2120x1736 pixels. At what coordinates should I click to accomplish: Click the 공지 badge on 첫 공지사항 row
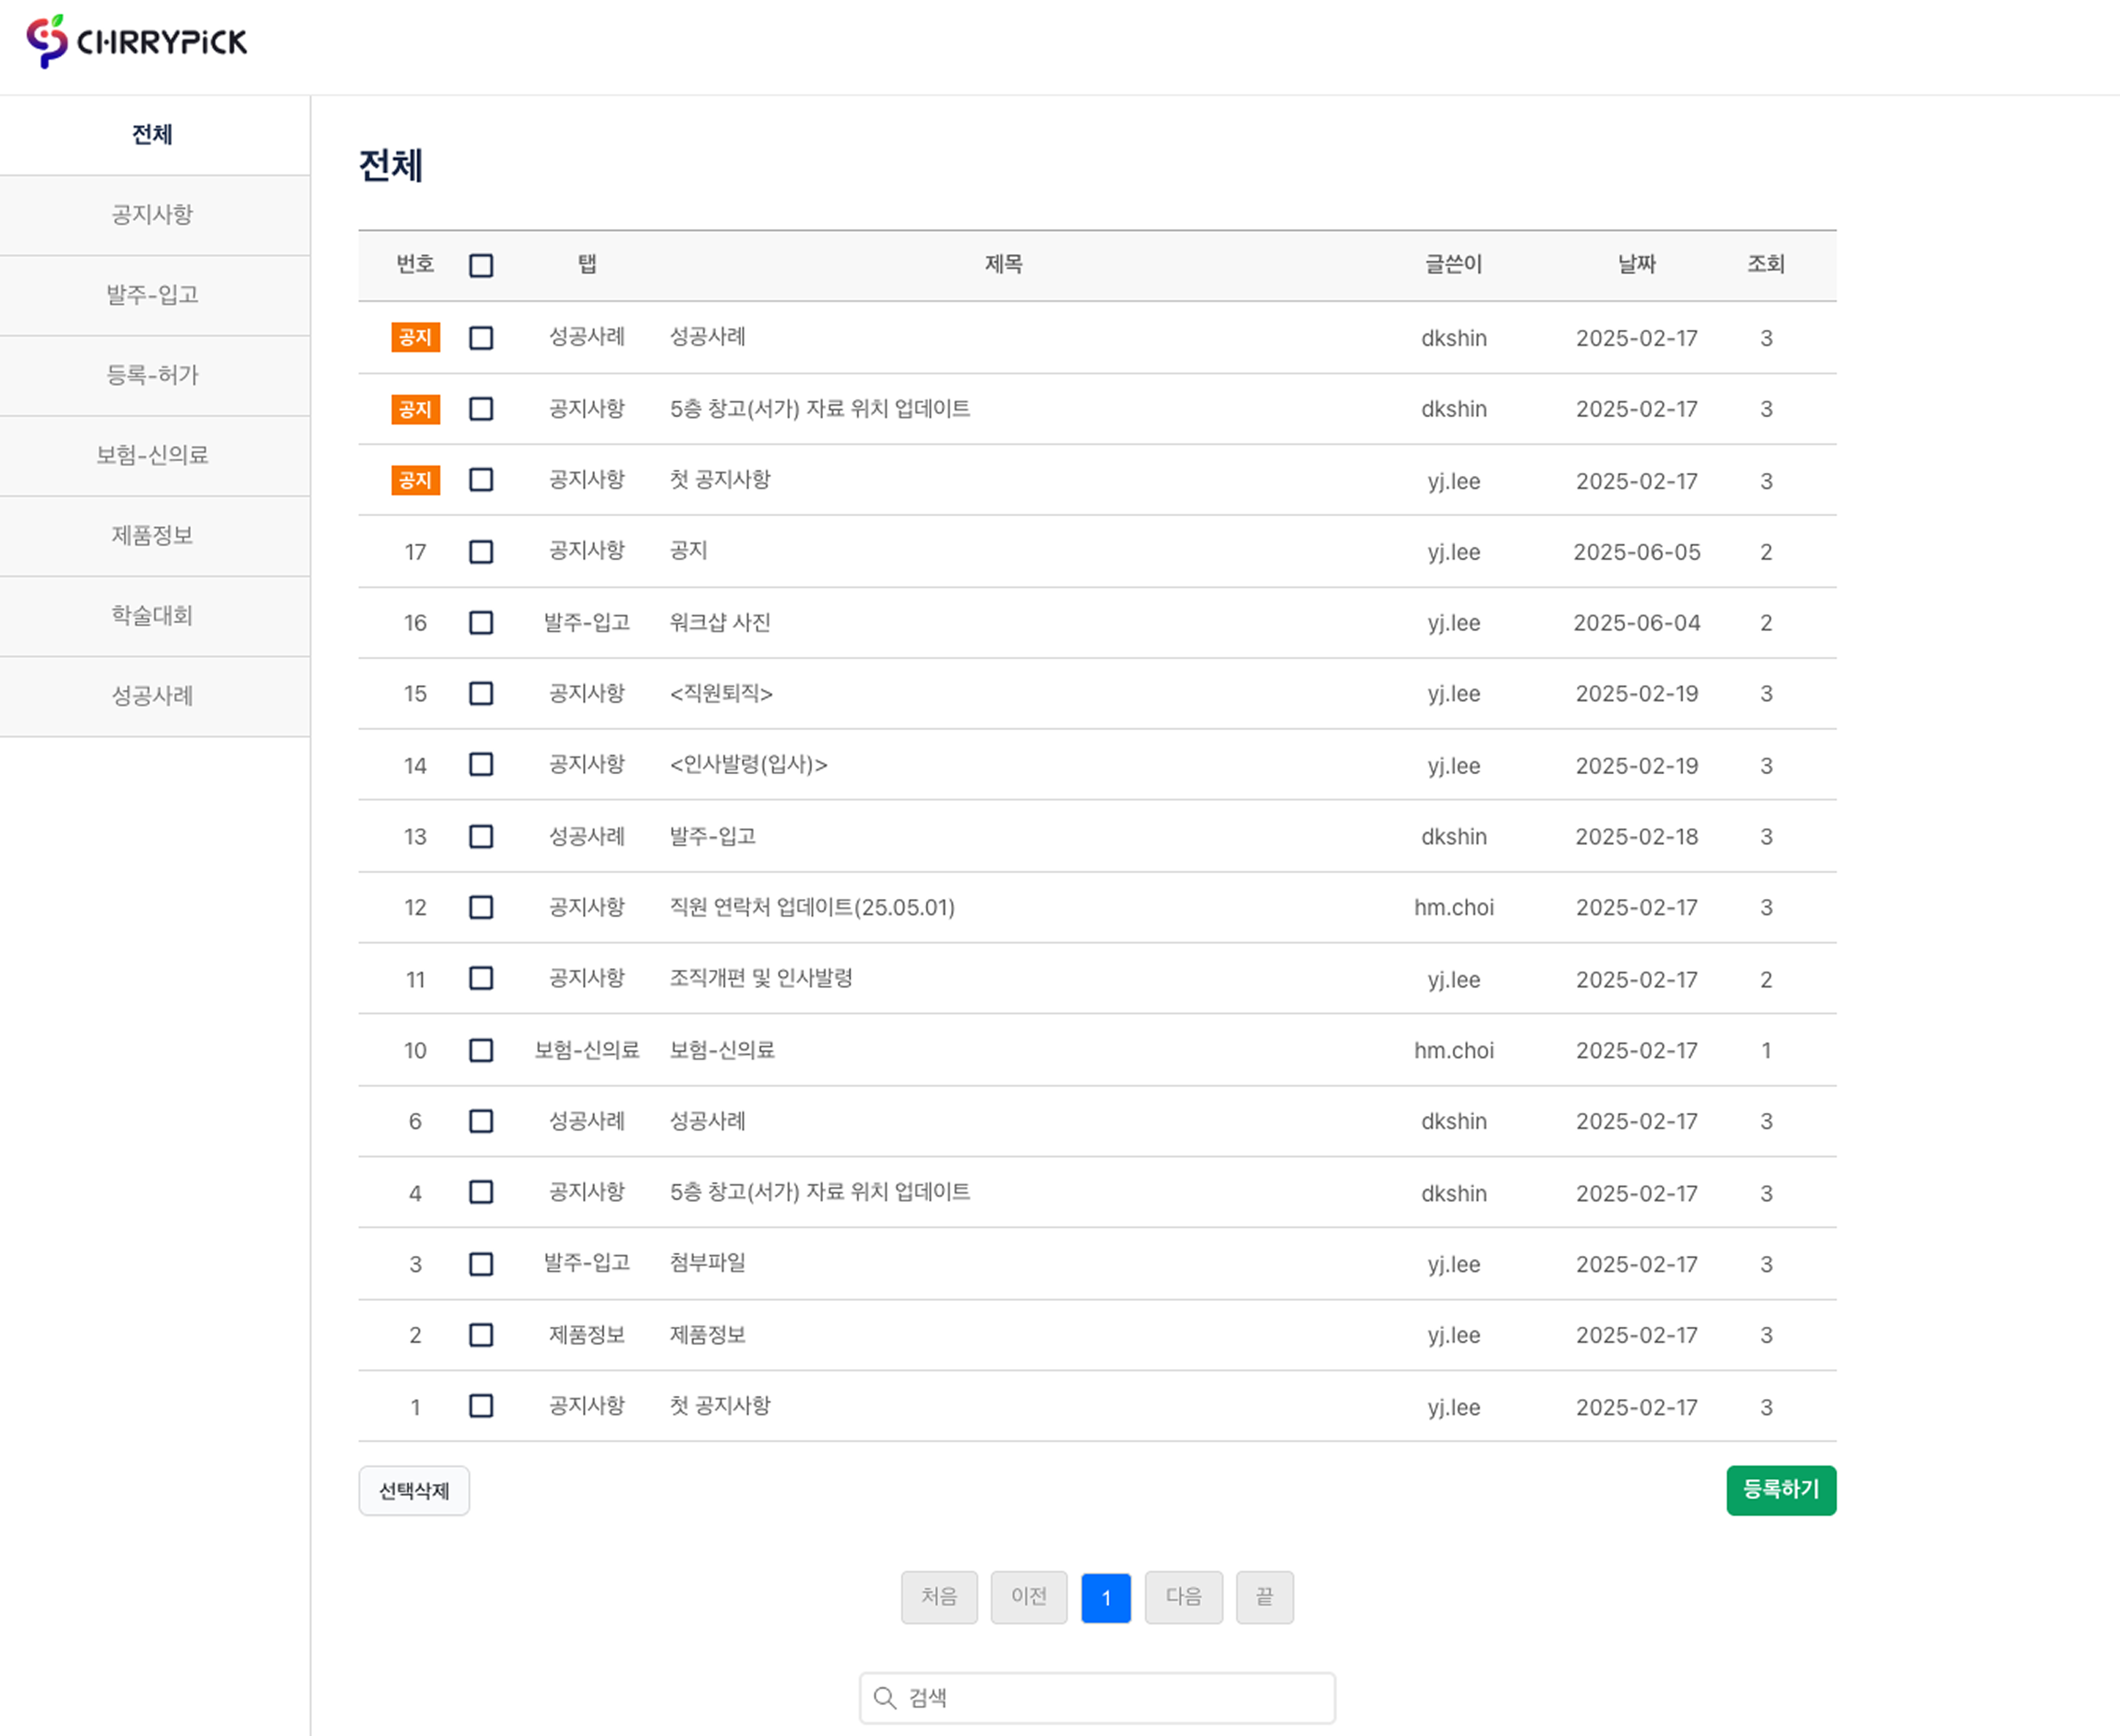coord(415,480)
